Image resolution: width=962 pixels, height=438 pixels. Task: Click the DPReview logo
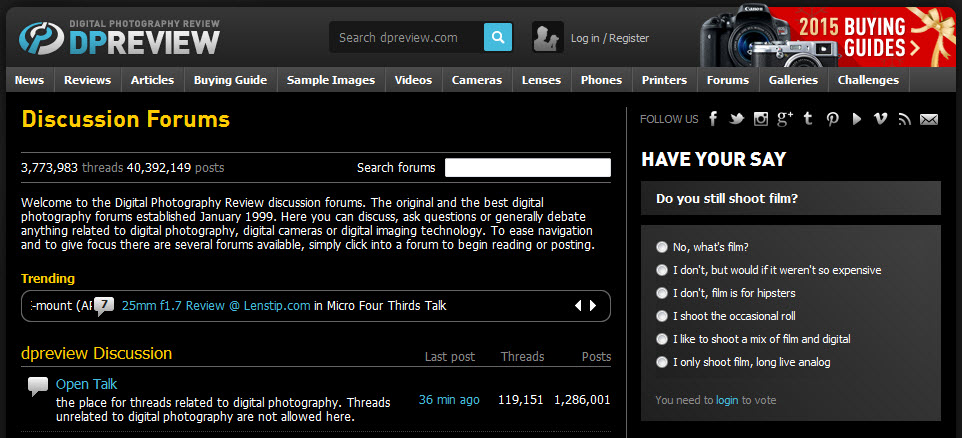coord(119,39)
